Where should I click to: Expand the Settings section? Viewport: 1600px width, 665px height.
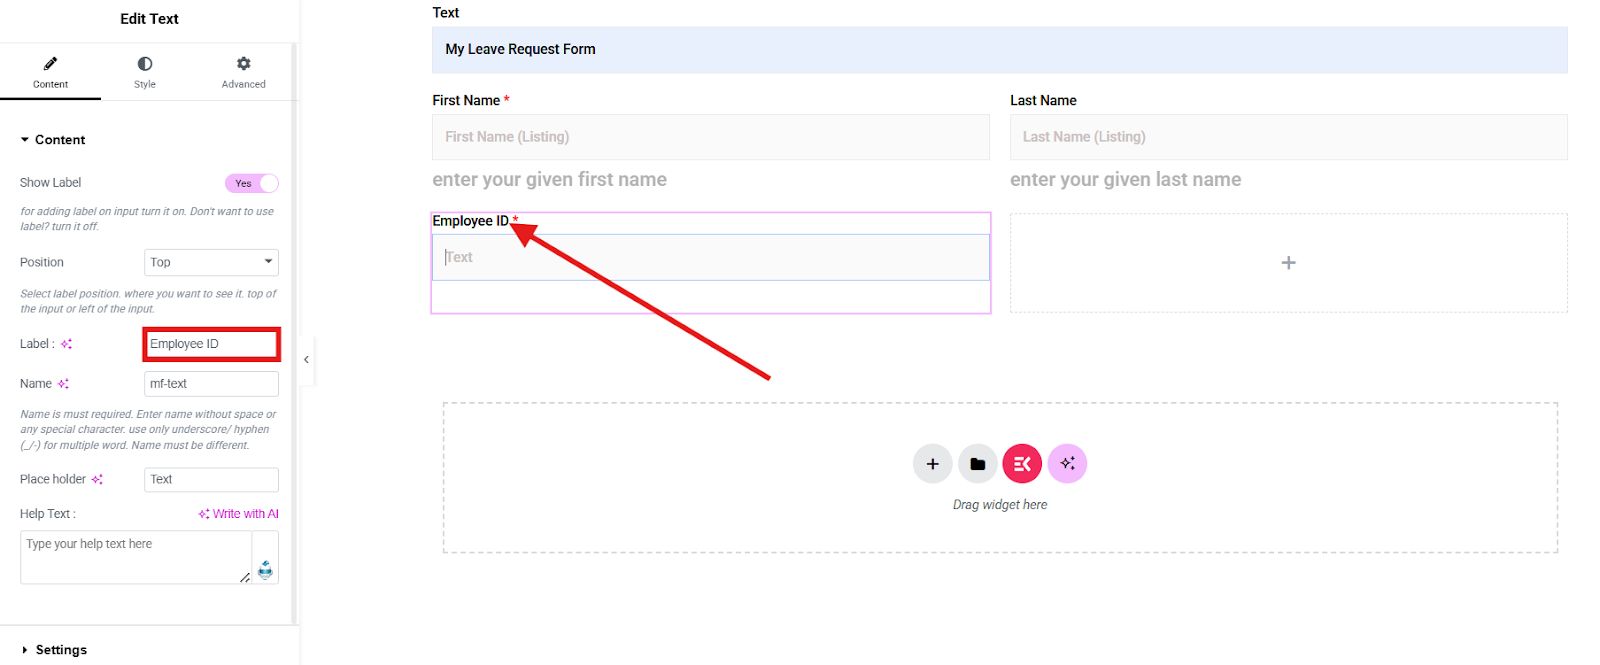(x=54, y=650)
